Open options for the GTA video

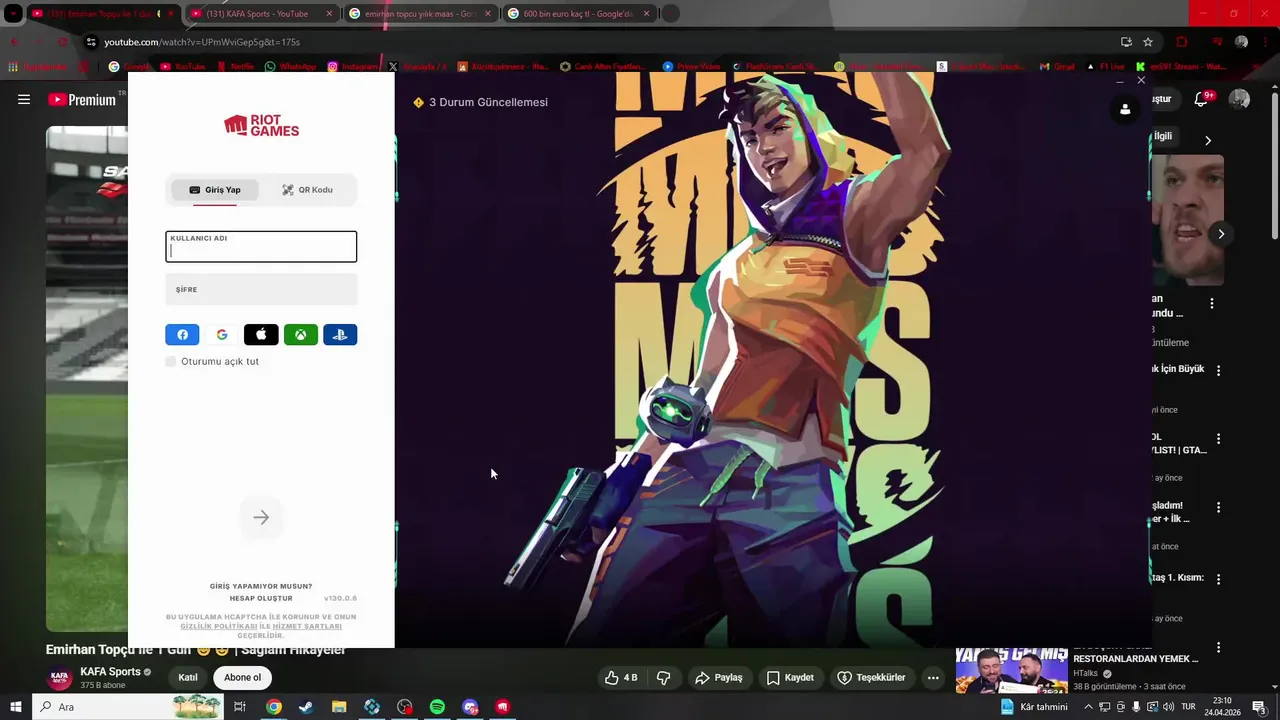(x=1218, y=439)
